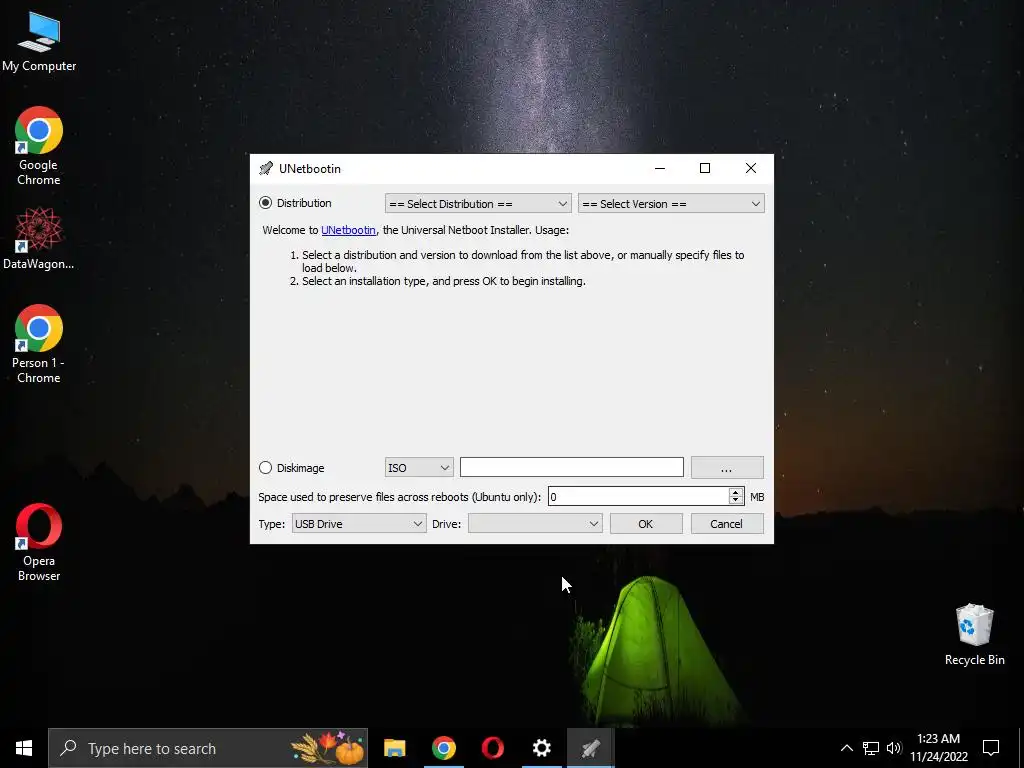Open network status tray icon

pyautogui.click(x=871, y=748)
